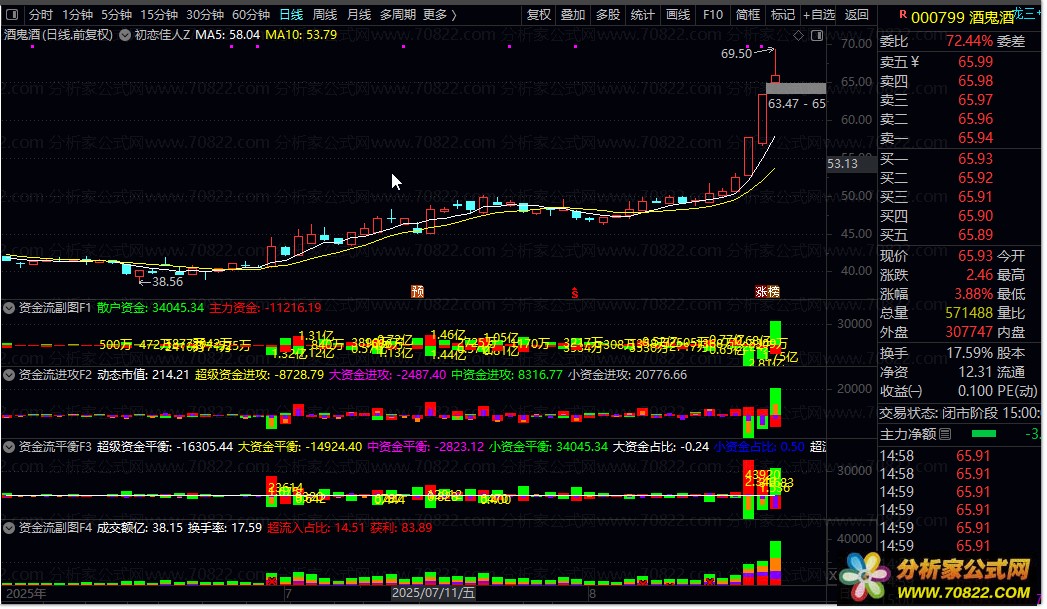Click the 买一 price 65.93
This screenshot has height=609, width=1047.
pyautogui.click(x=976, y=159)
